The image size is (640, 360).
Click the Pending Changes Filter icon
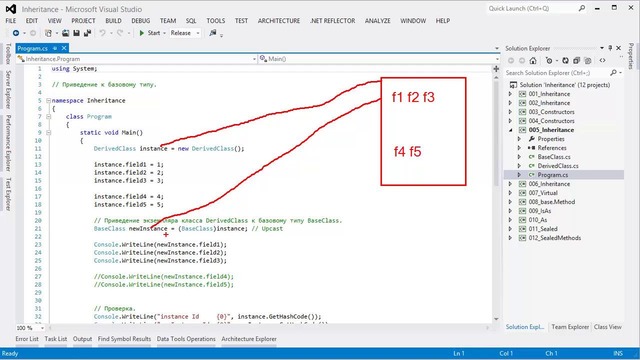coord(549,61)
